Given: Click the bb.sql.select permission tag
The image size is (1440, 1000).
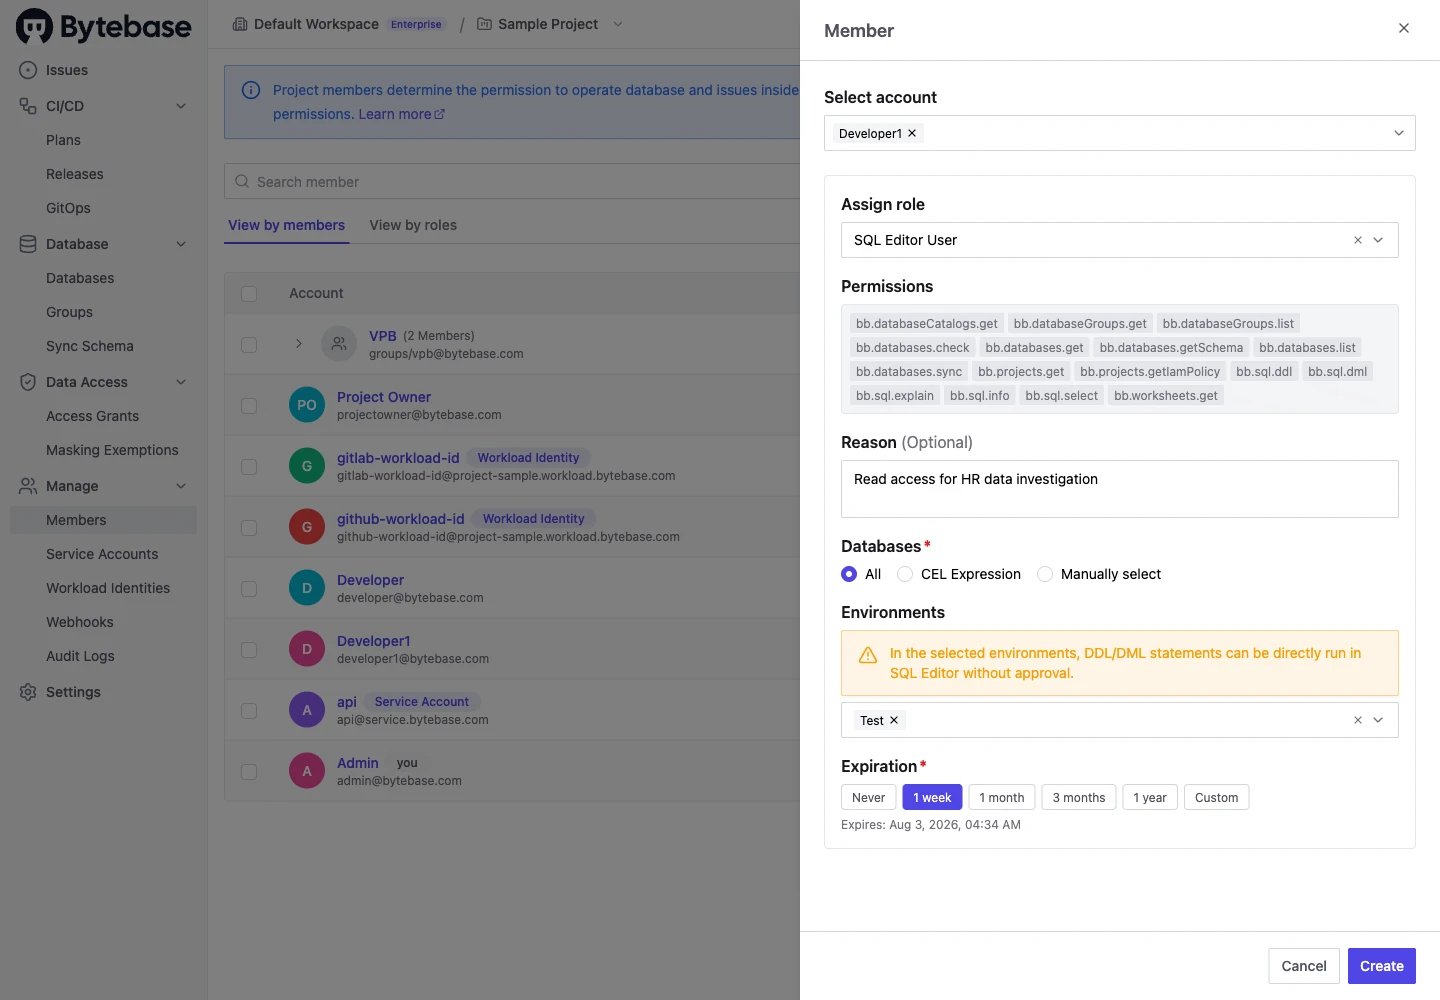Looking at the screenshot, I should click(1062, 396).
